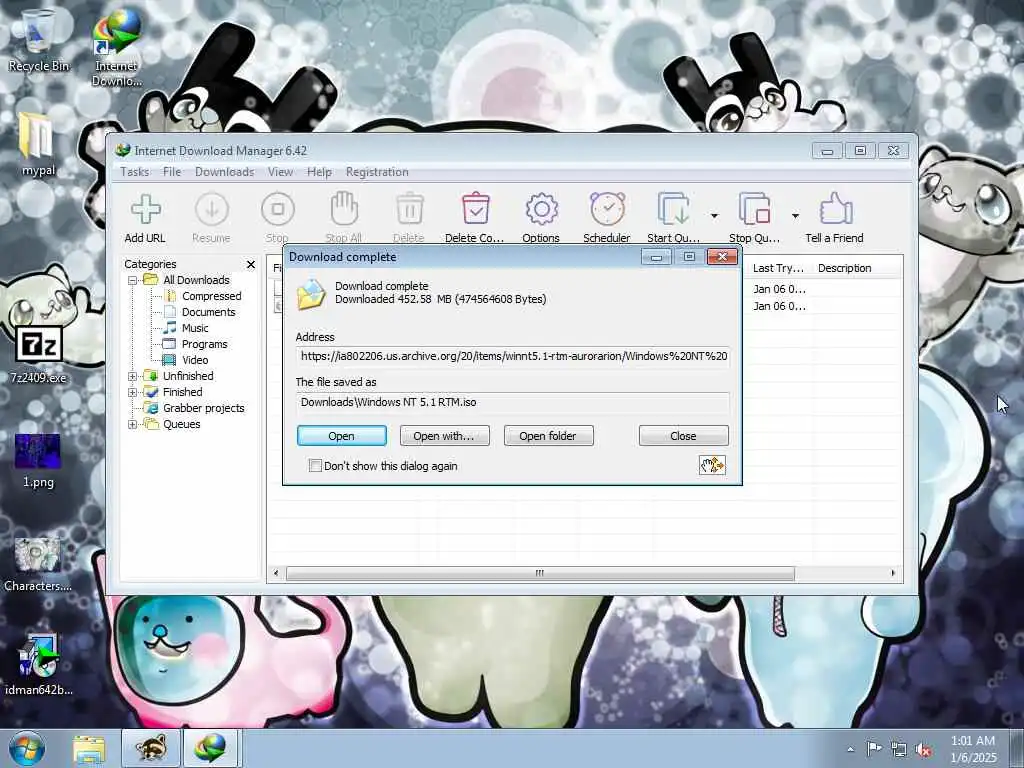Screen dimensions: 1024x768
Task: Click the taskbar clock showing 1:01 AM
Action: tap(973, 749)
